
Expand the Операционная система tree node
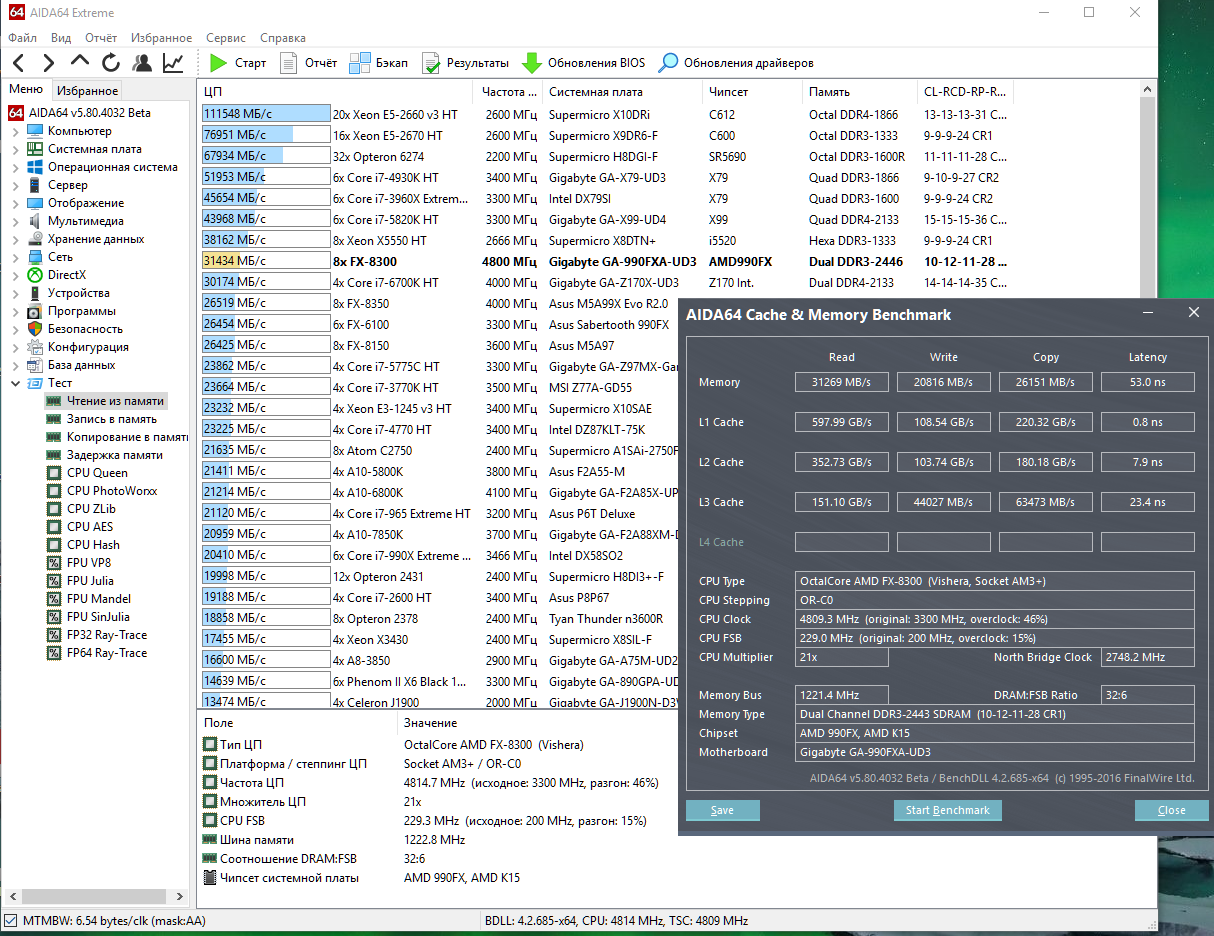click(15, 167)
